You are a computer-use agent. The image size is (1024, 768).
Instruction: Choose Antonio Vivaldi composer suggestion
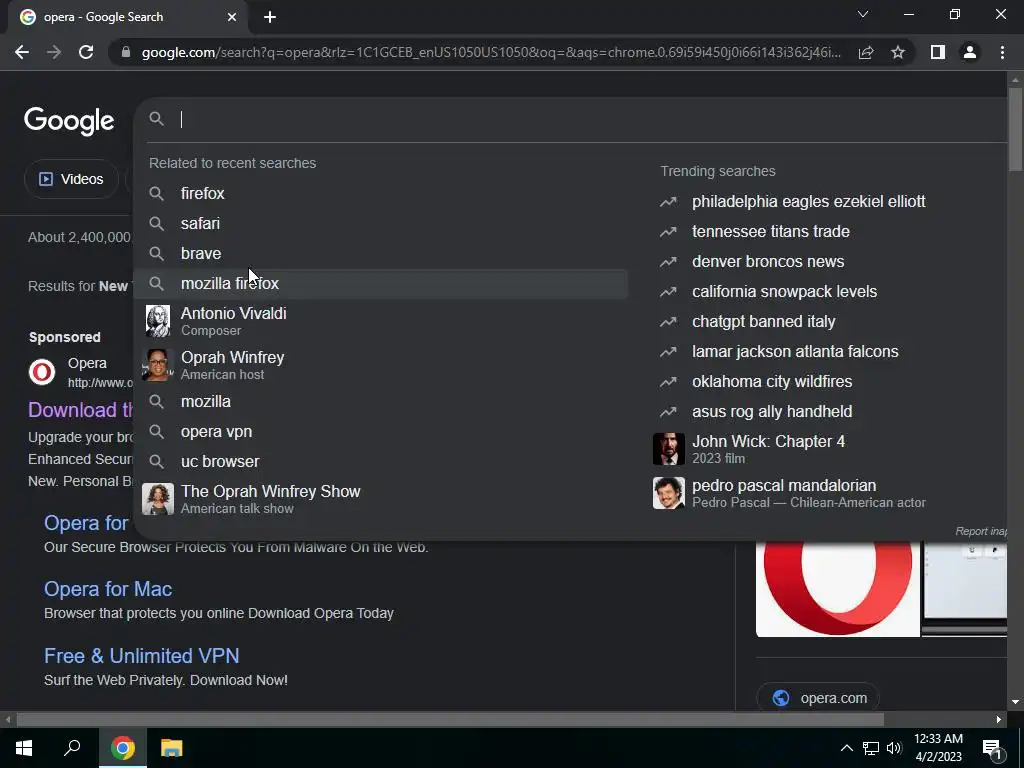381,321
